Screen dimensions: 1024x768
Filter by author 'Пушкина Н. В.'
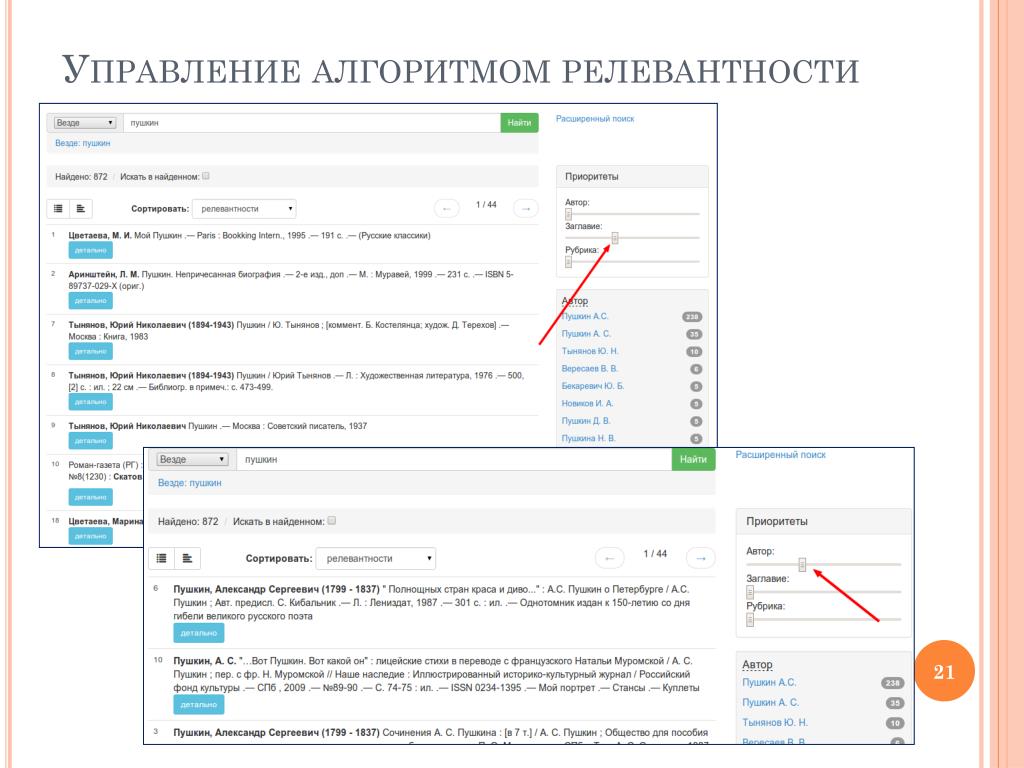(x=588, y=438)
